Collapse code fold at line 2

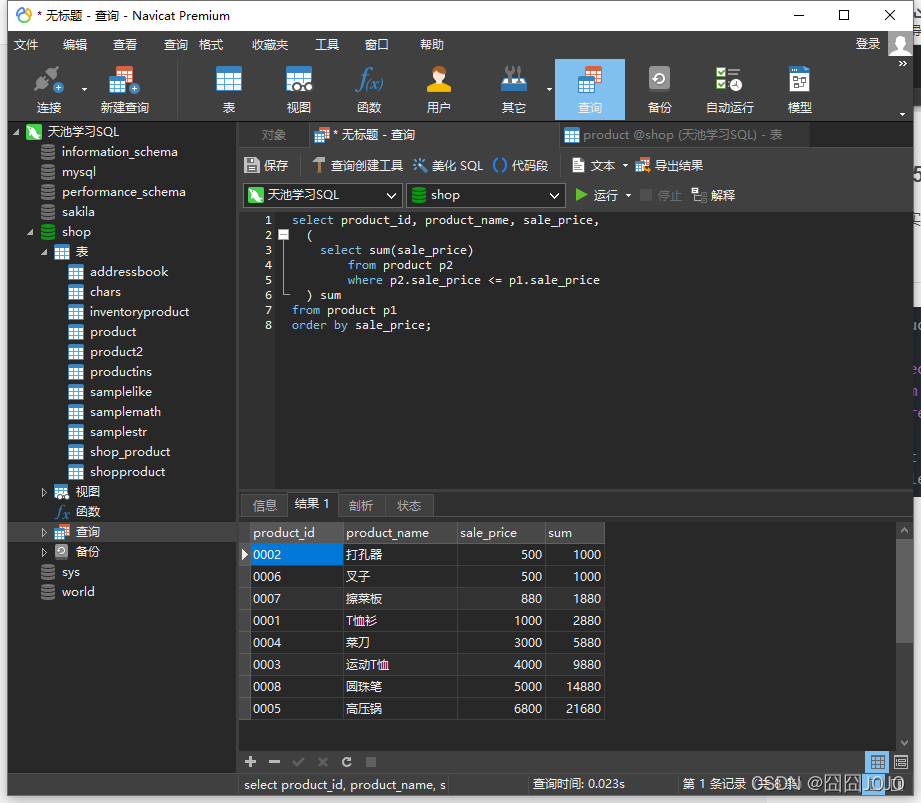pyautogui.click(x=284, y=235)
